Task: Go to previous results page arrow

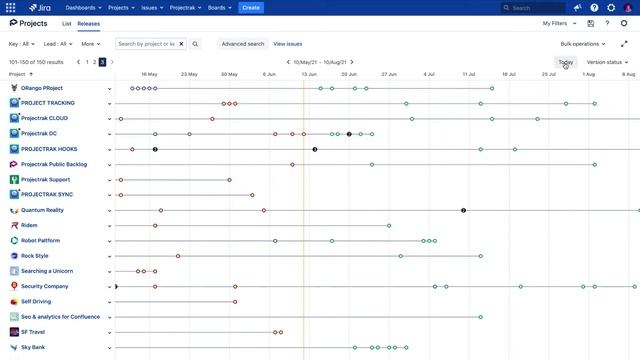Action: click(x=78, y=62)
